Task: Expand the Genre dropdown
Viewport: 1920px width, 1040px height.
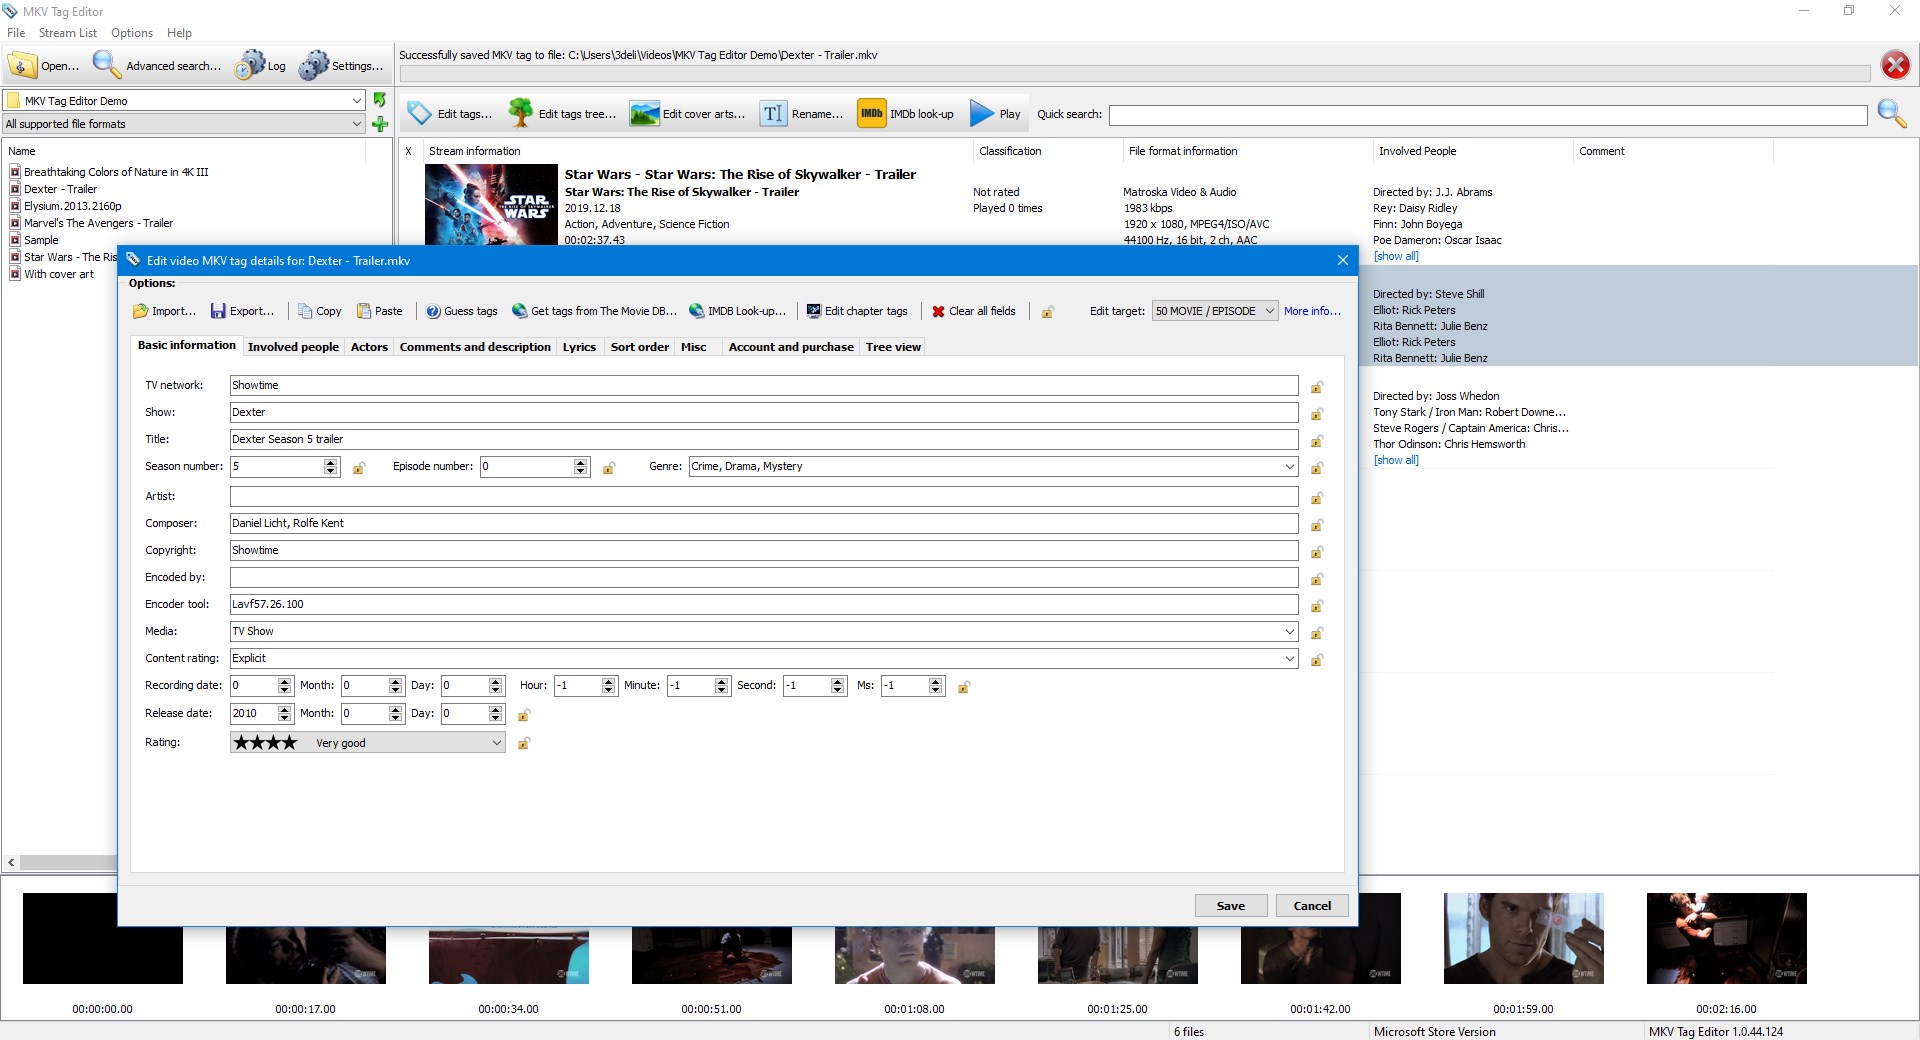Action: pyautogui.click(x=1289, y=466)
